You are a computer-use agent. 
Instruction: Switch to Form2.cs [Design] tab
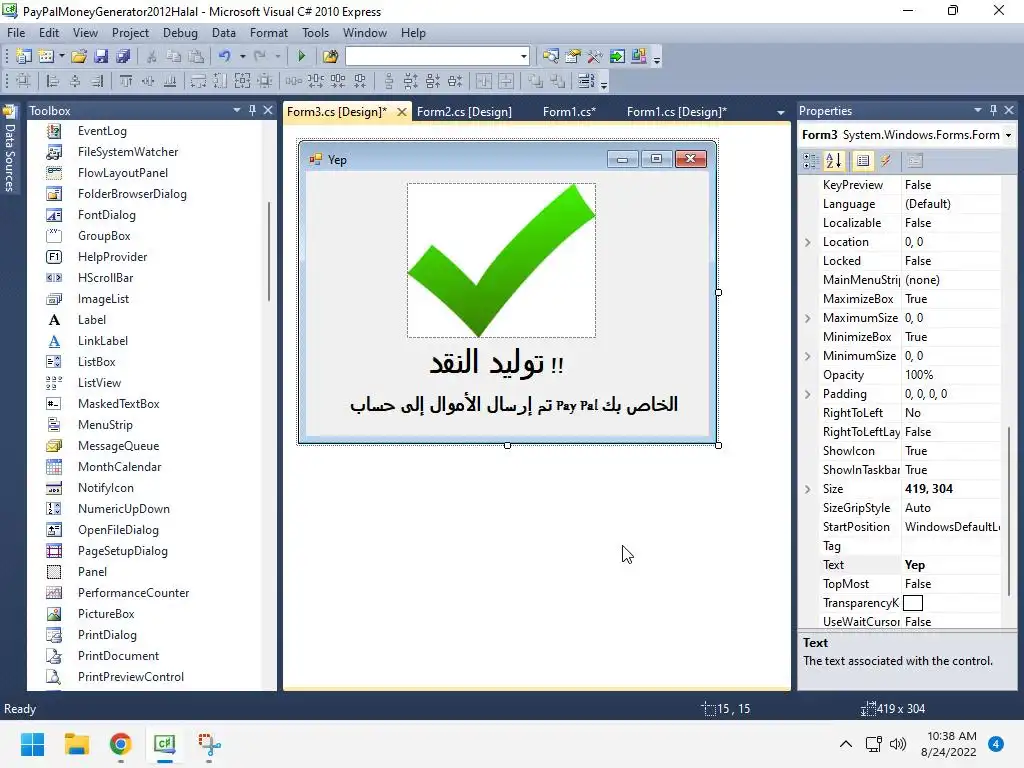[x=464, y=112]
